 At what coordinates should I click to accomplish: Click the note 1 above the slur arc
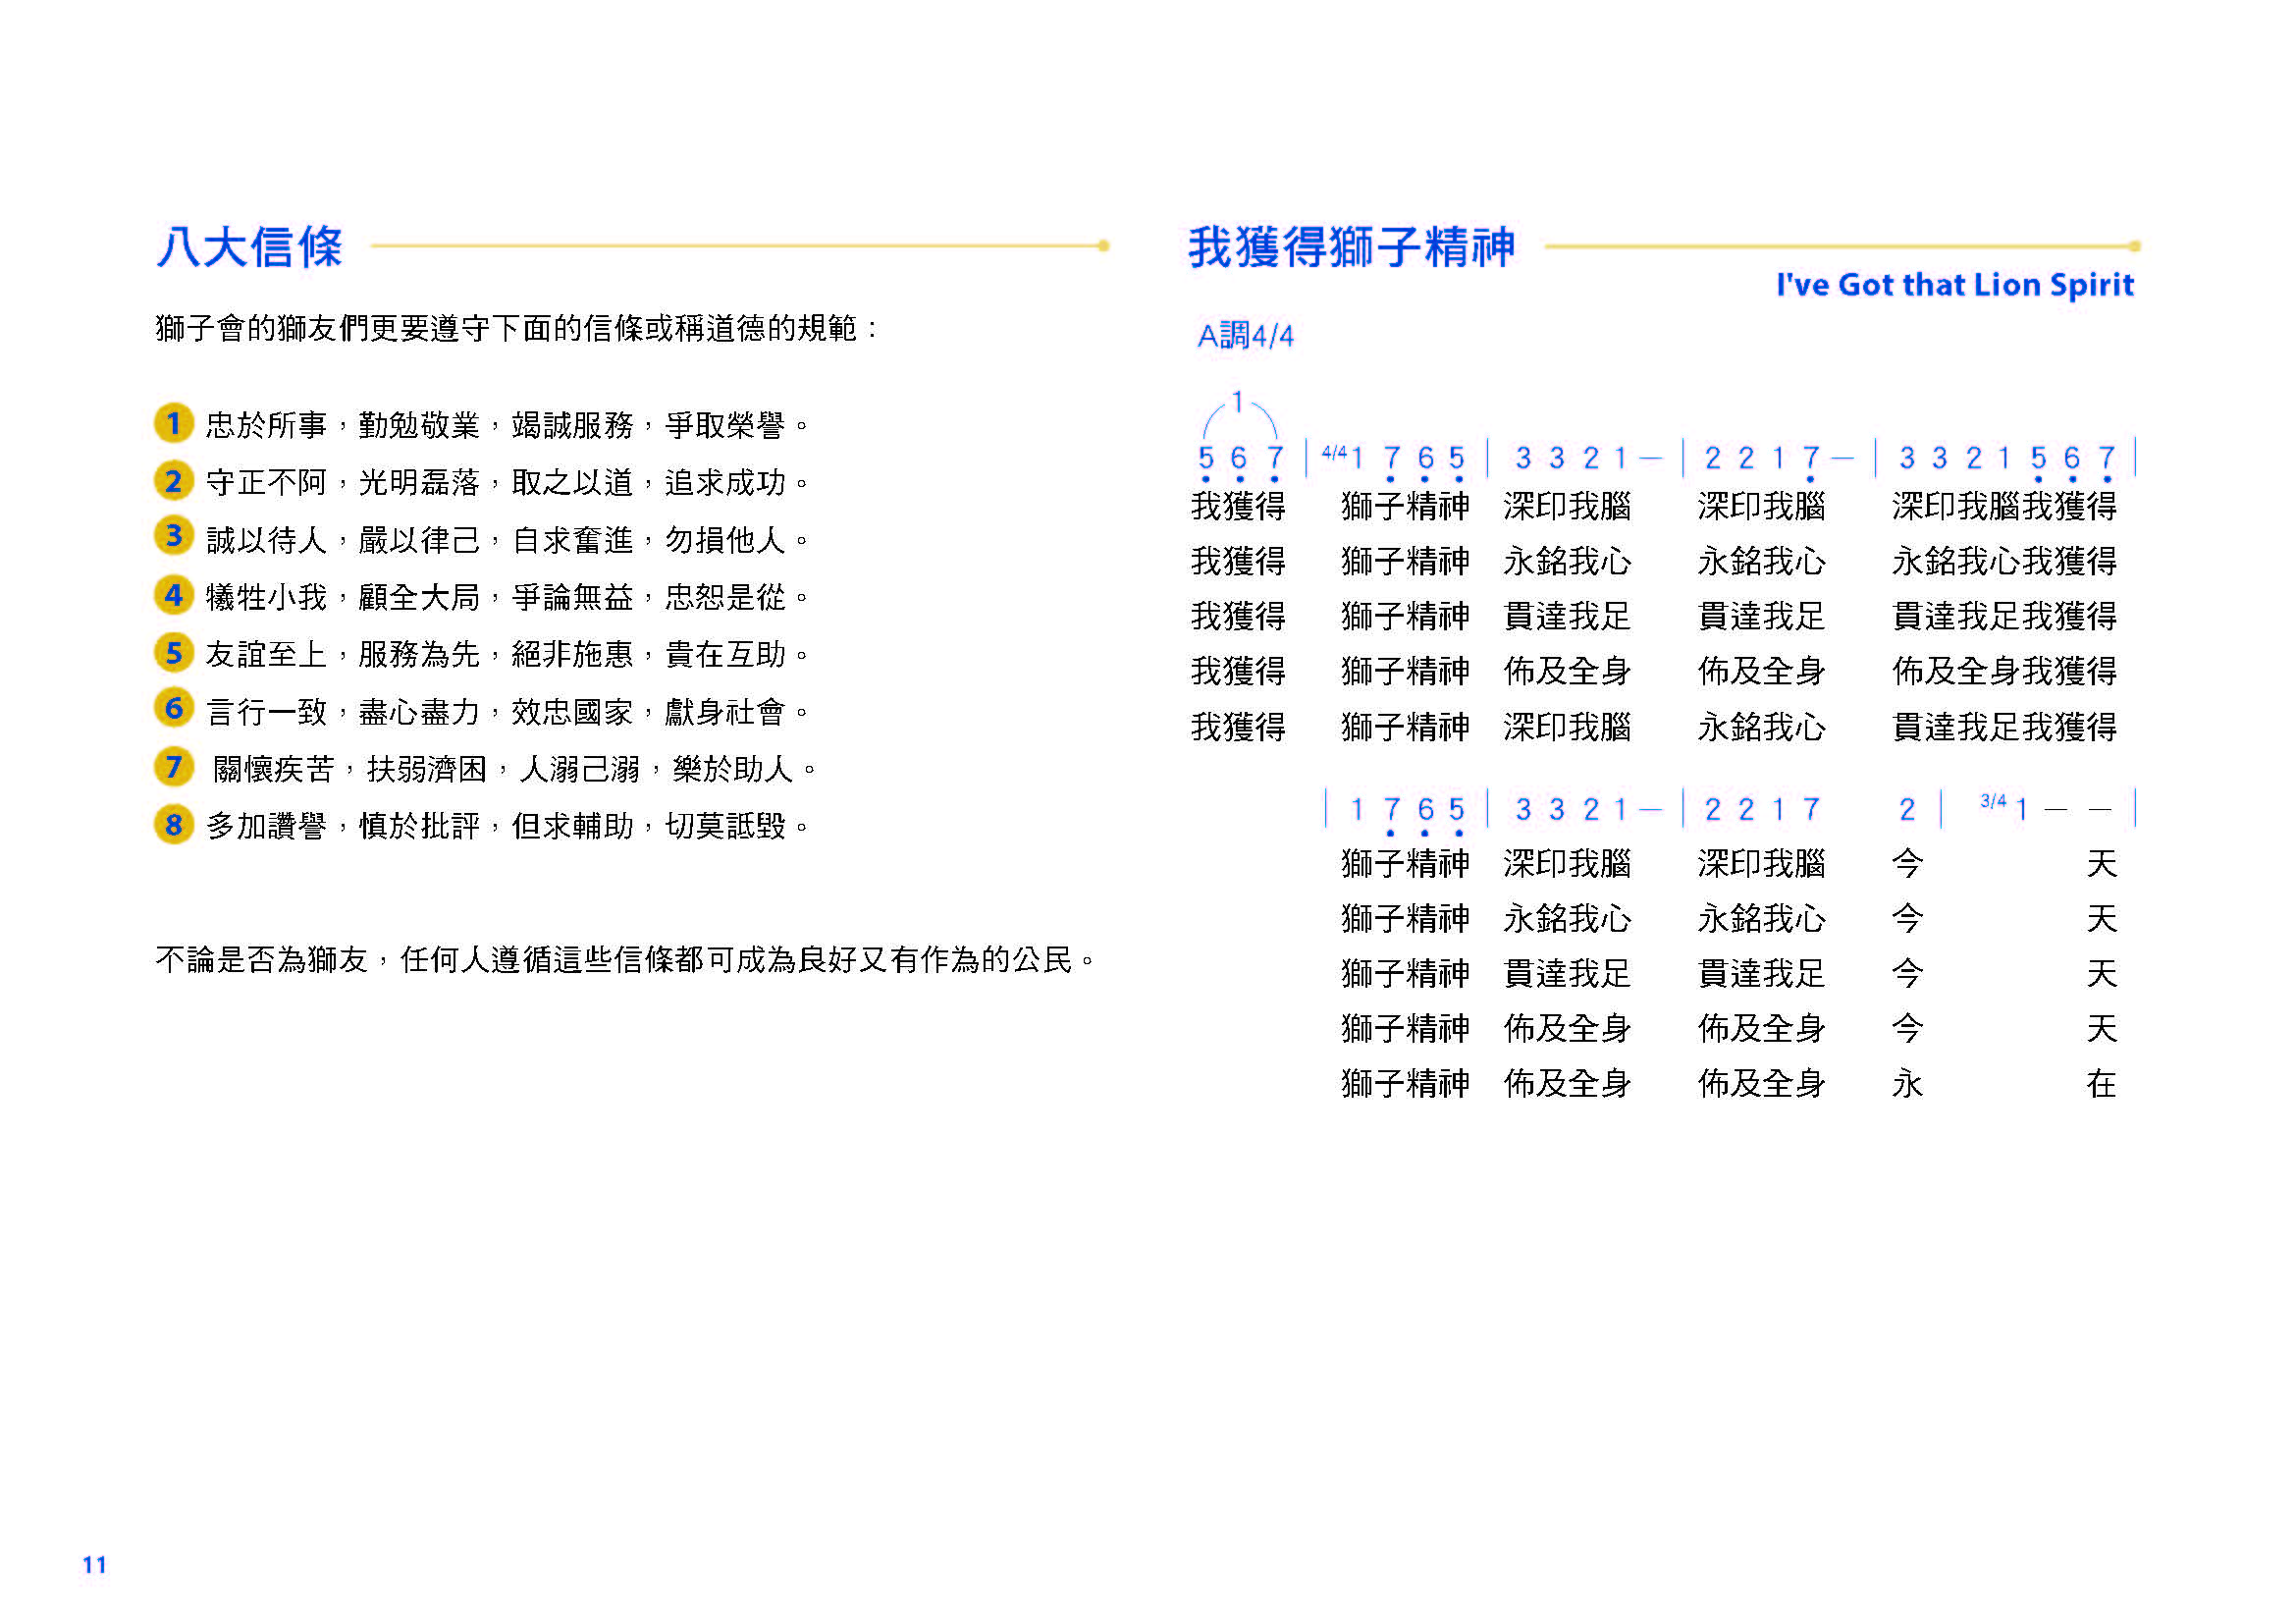1237,402
